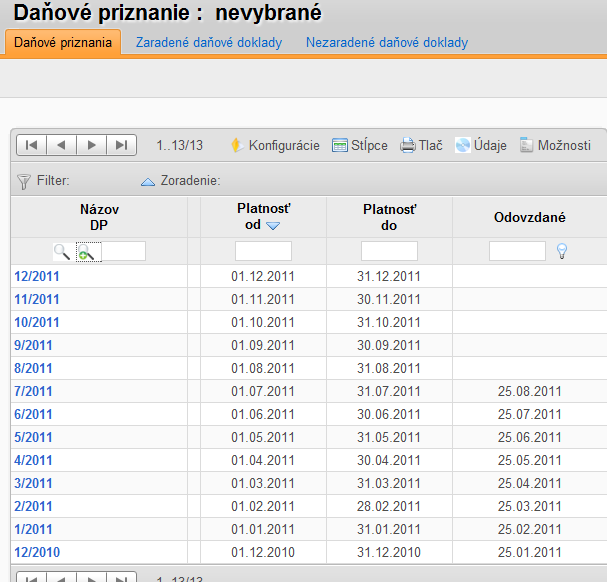Open Stĺpce column chooser
607x582 pixels.
coord(360,146)
